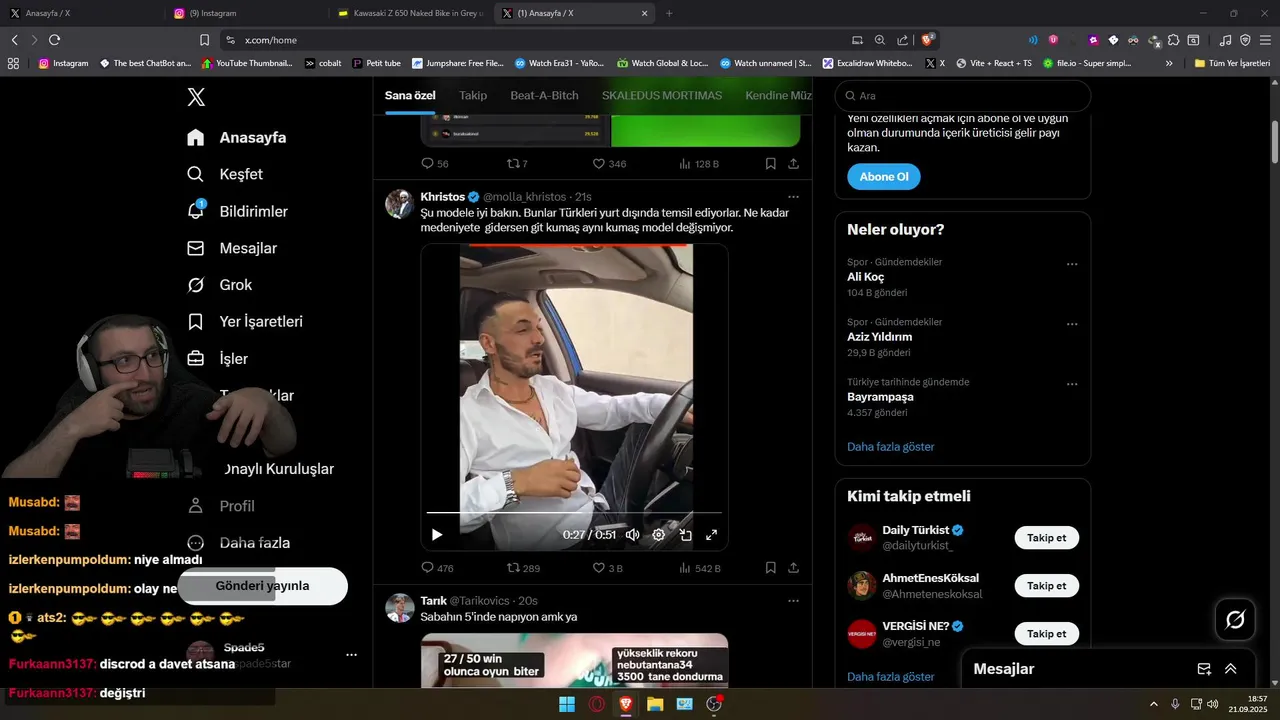
Task: Show more bookmarks chevron
Action: click(1169, 63)
